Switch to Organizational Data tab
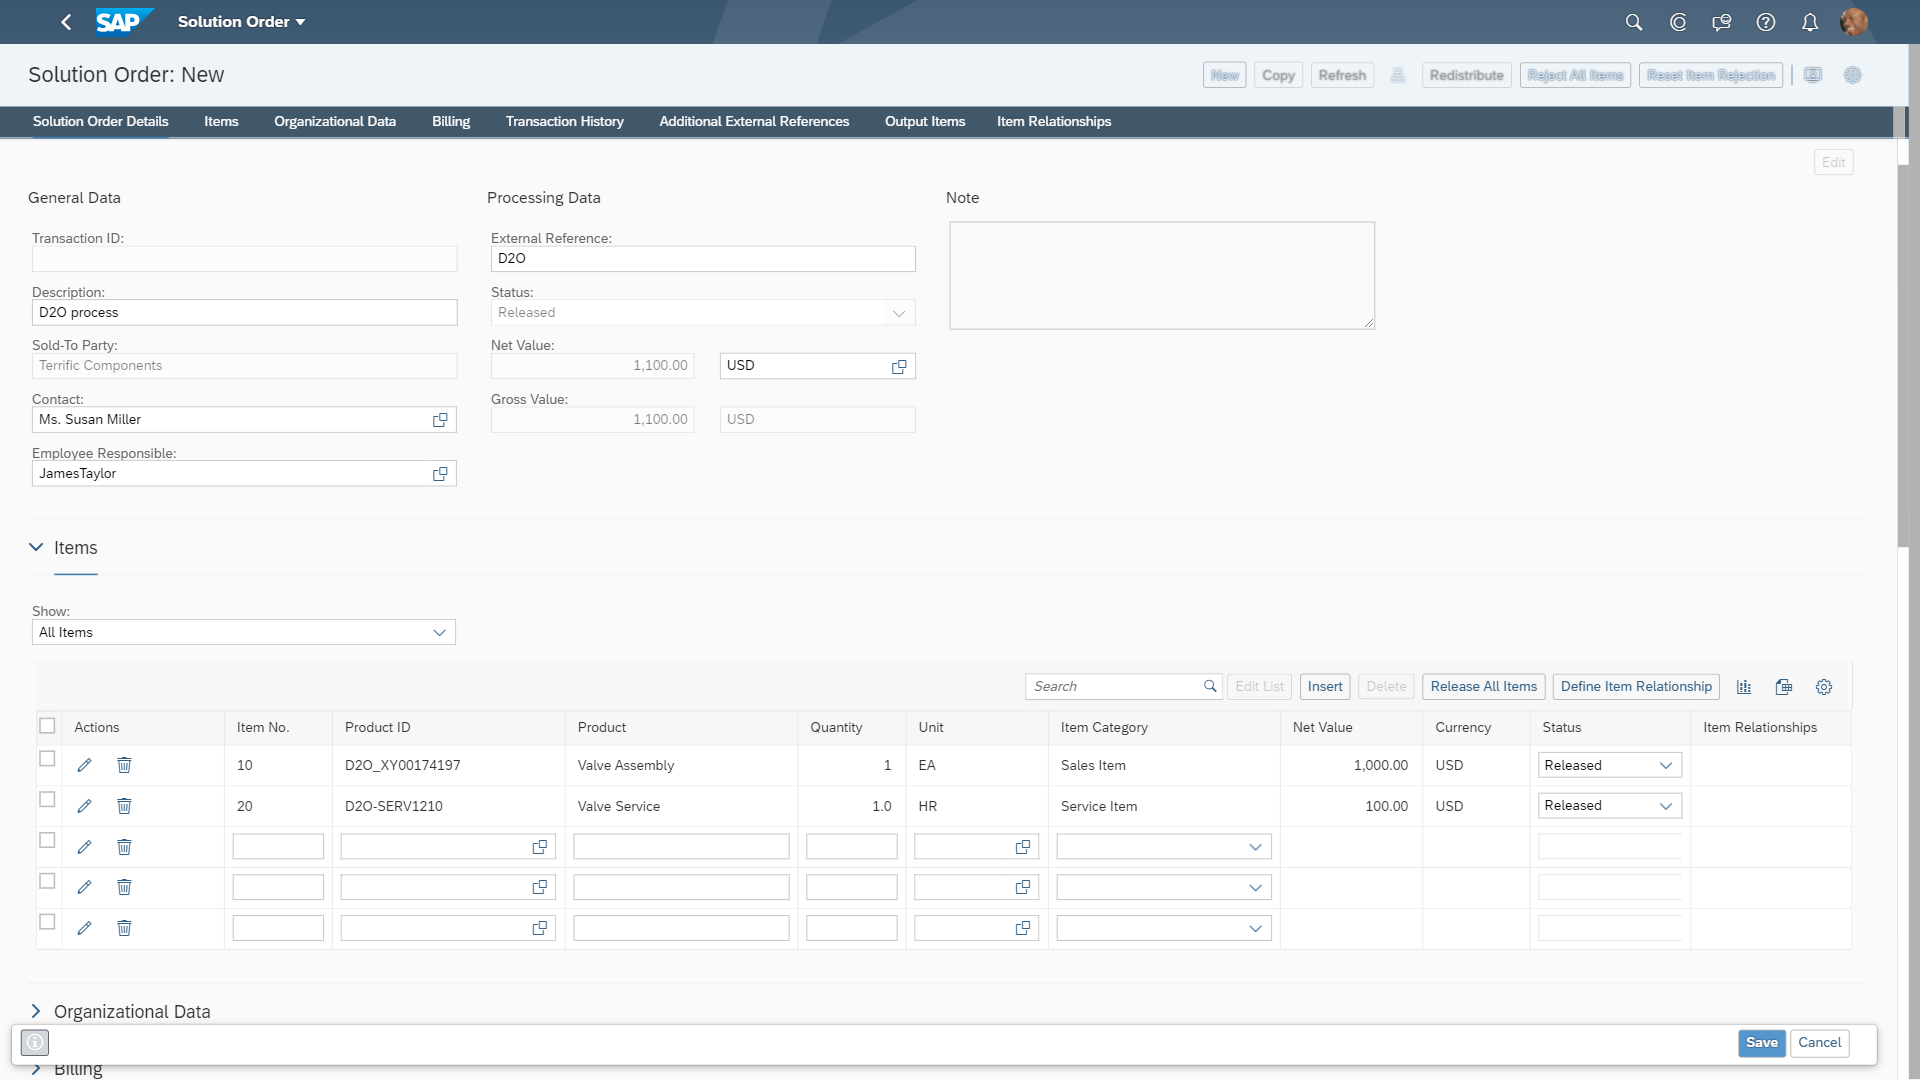The width and height of the screenshot is (1920, 1080). tap(335, 122)
